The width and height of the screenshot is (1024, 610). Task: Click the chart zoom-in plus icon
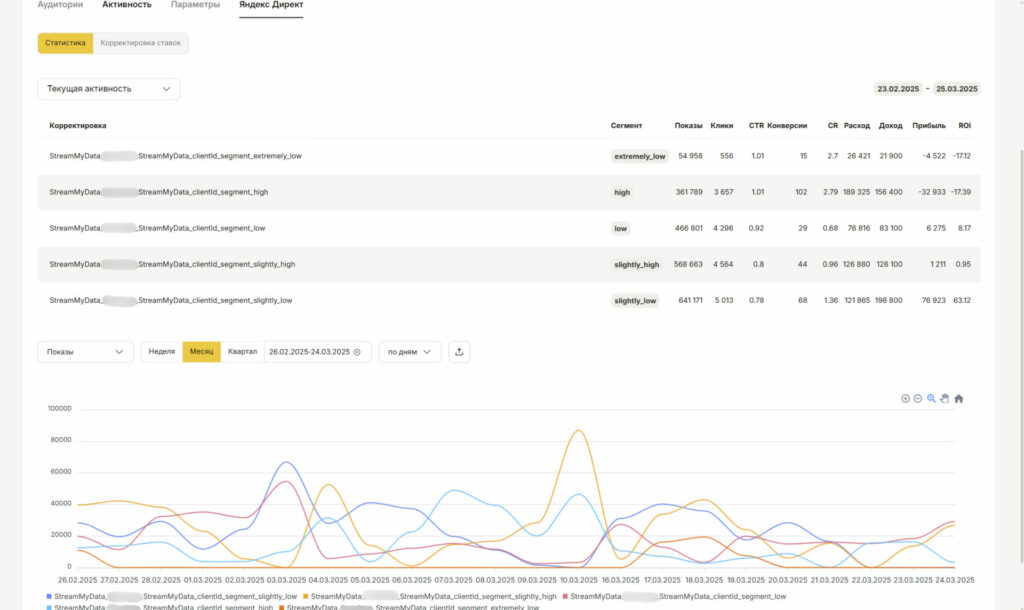coord(905,398)
